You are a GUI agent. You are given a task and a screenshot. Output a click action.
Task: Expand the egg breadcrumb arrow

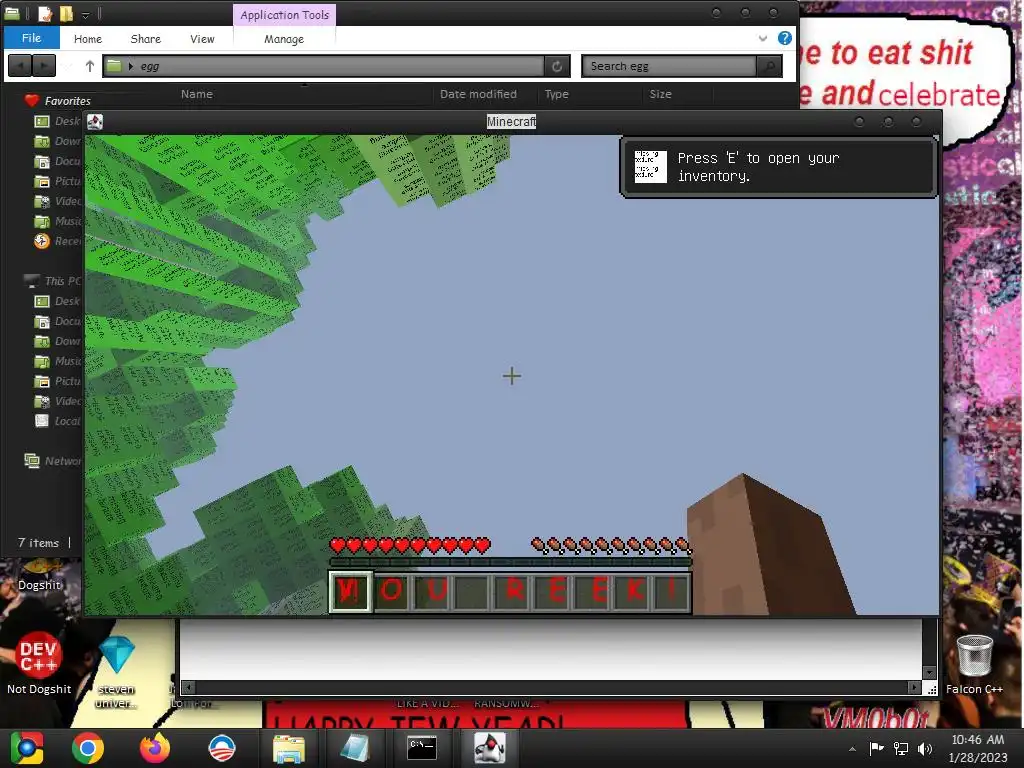131,66
